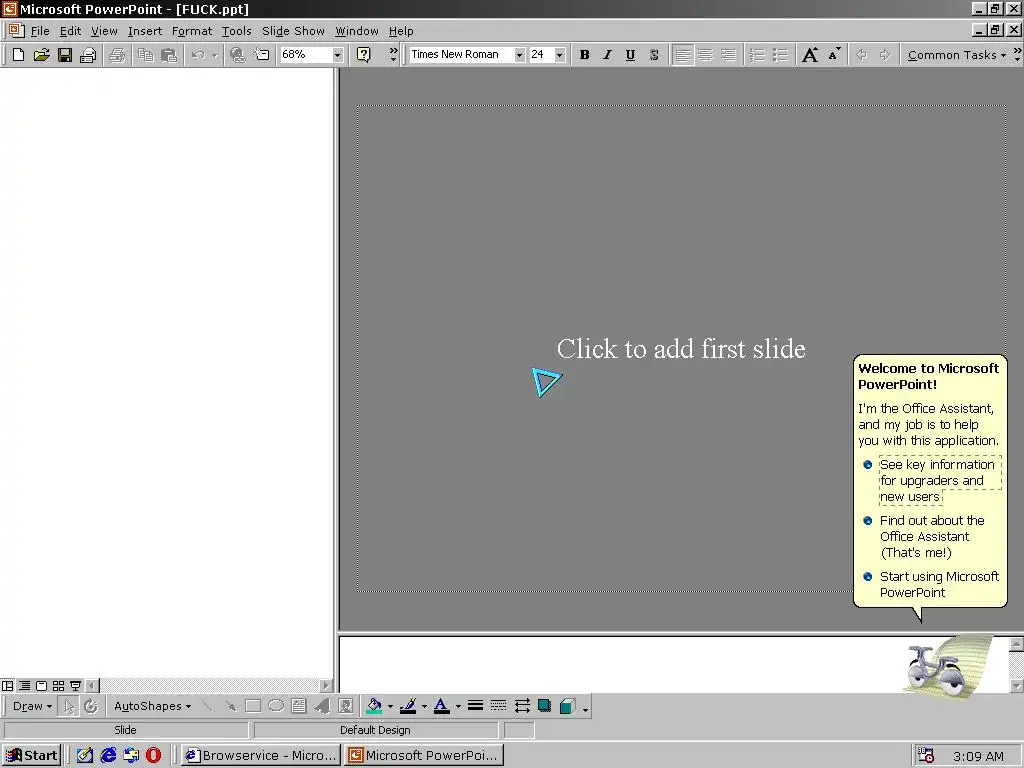Click the Windows Start button
Screen dimensions: 1024x768
click(x=32, y=755)
